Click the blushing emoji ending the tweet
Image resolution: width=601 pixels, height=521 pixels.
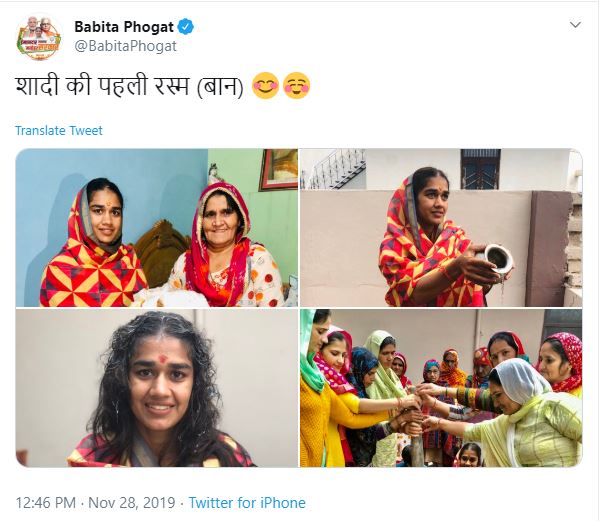[x=297, y=86]
